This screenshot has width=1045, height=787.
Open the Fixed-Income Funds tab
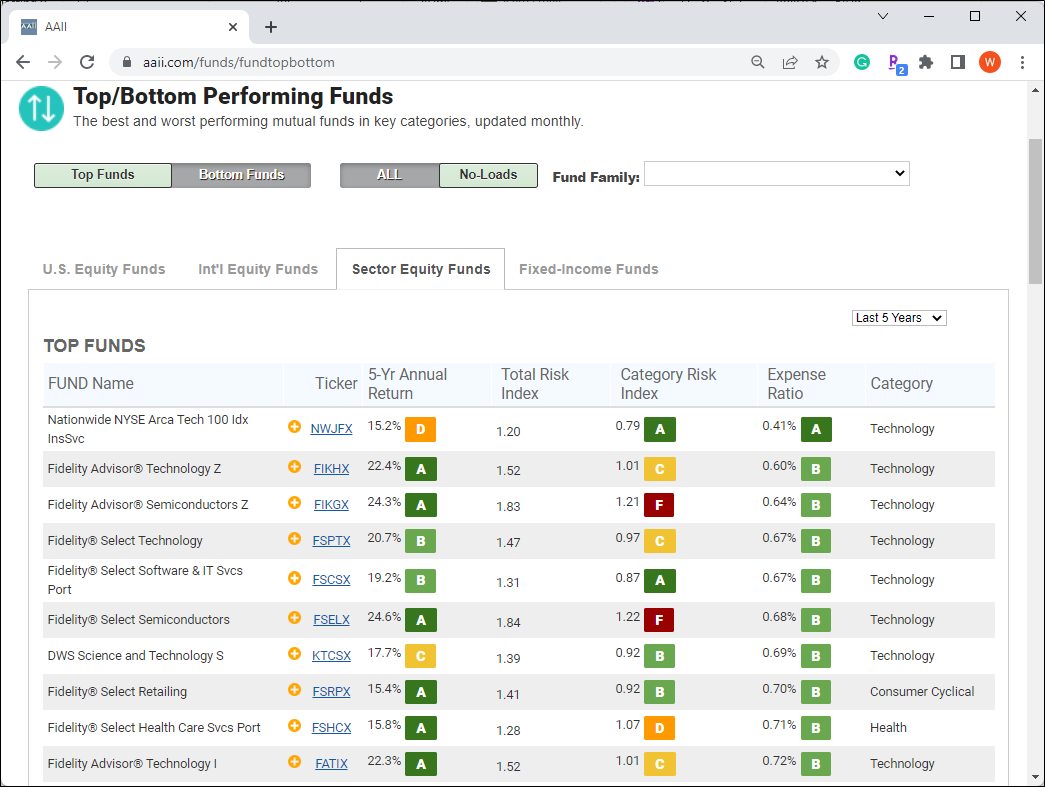pos(588,269)
